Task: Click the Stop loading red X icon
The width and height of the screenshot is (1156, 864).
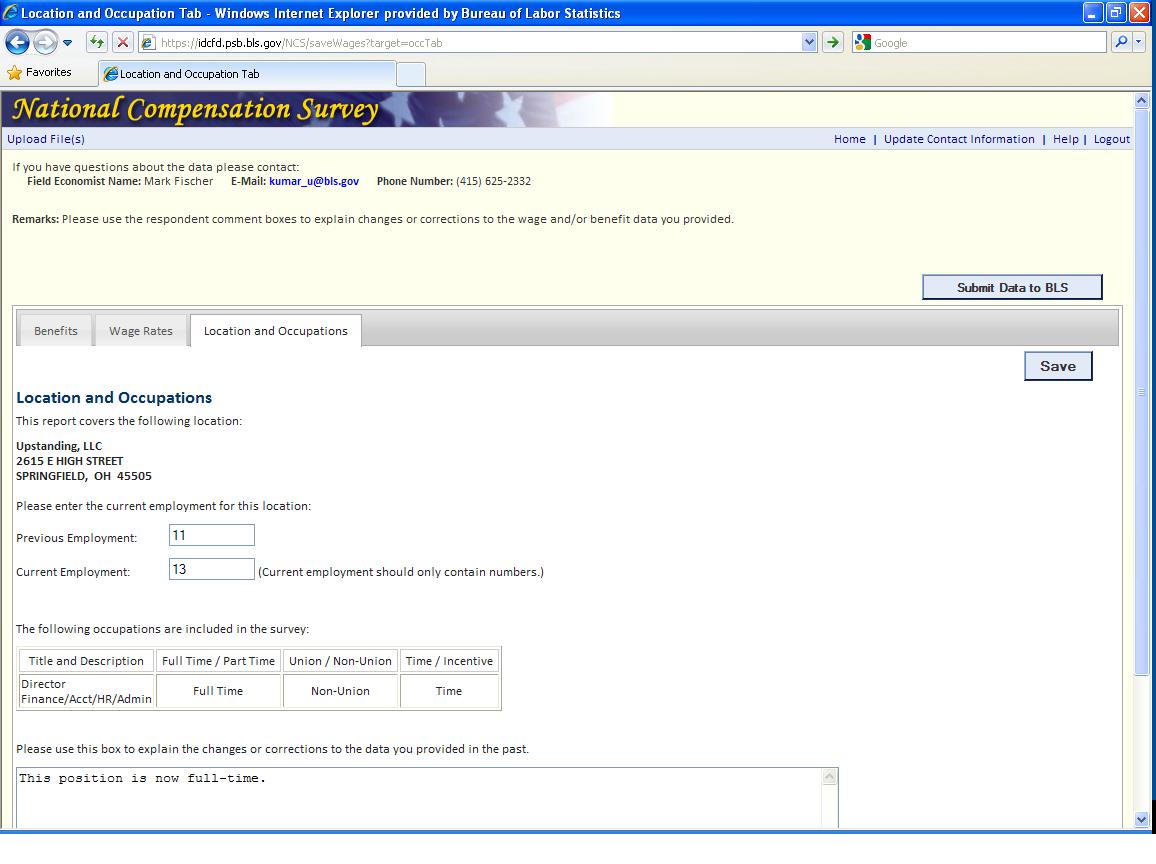Action: [x=122, y=42]
